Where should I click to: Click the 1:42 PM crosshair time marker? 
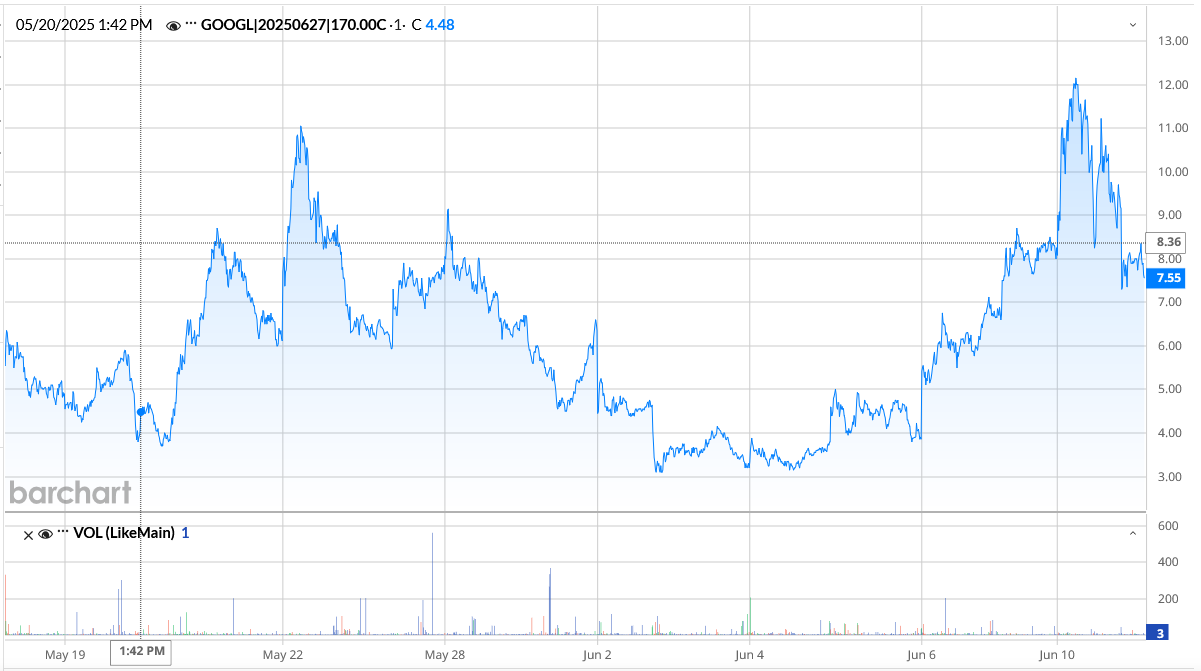click(140, 651)
